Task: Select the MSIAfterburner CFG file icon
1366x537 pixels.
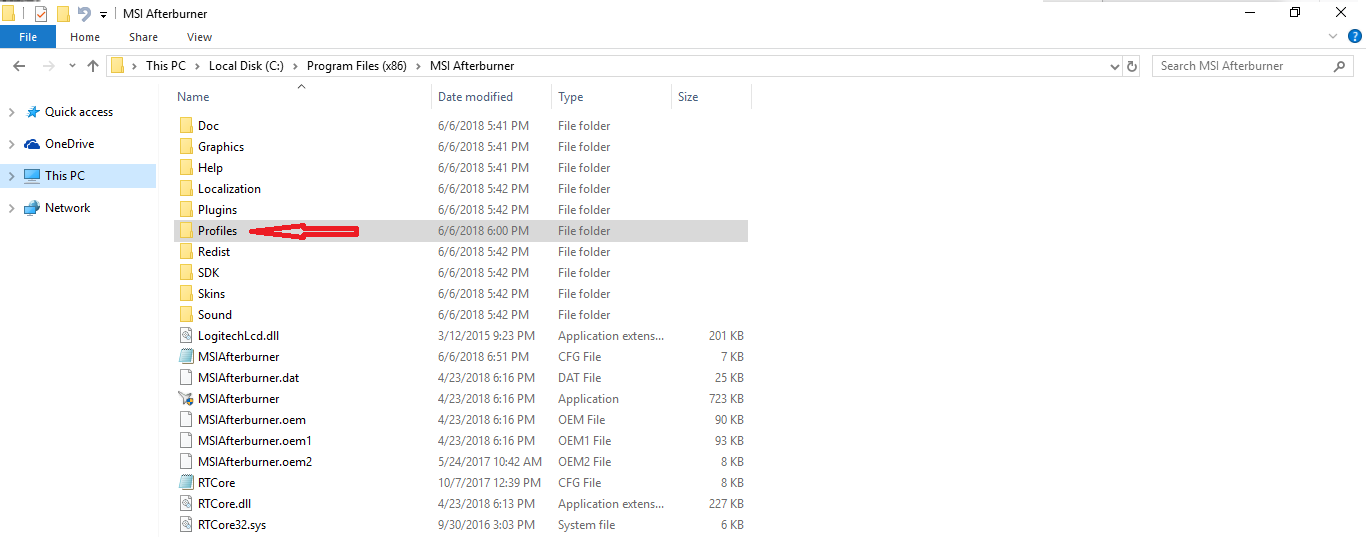Action: (186, 357)
